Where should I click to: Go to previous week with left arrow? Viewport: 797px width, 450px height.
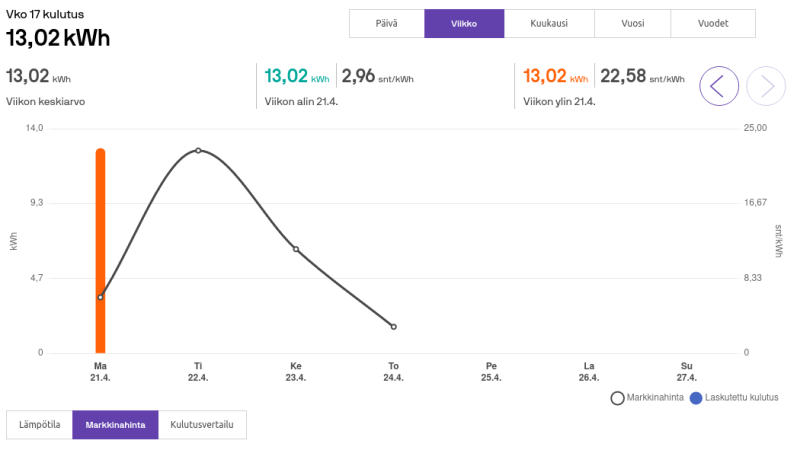pyautogui.click(x=719, y=86)
